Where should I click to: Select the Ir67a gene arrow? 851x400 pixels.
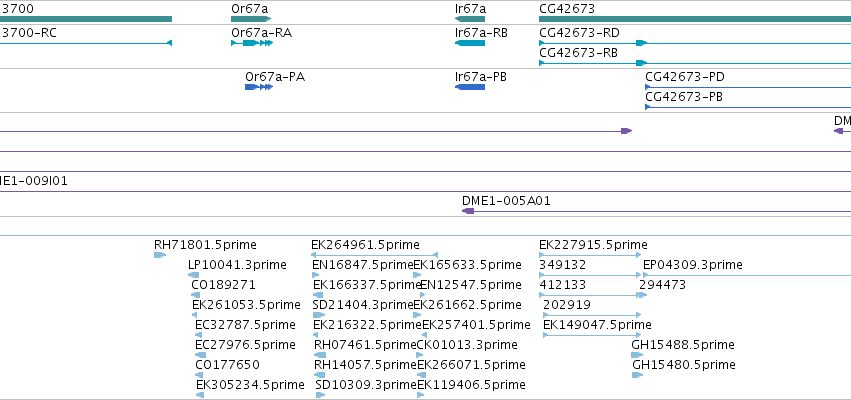tap(470, 19)
